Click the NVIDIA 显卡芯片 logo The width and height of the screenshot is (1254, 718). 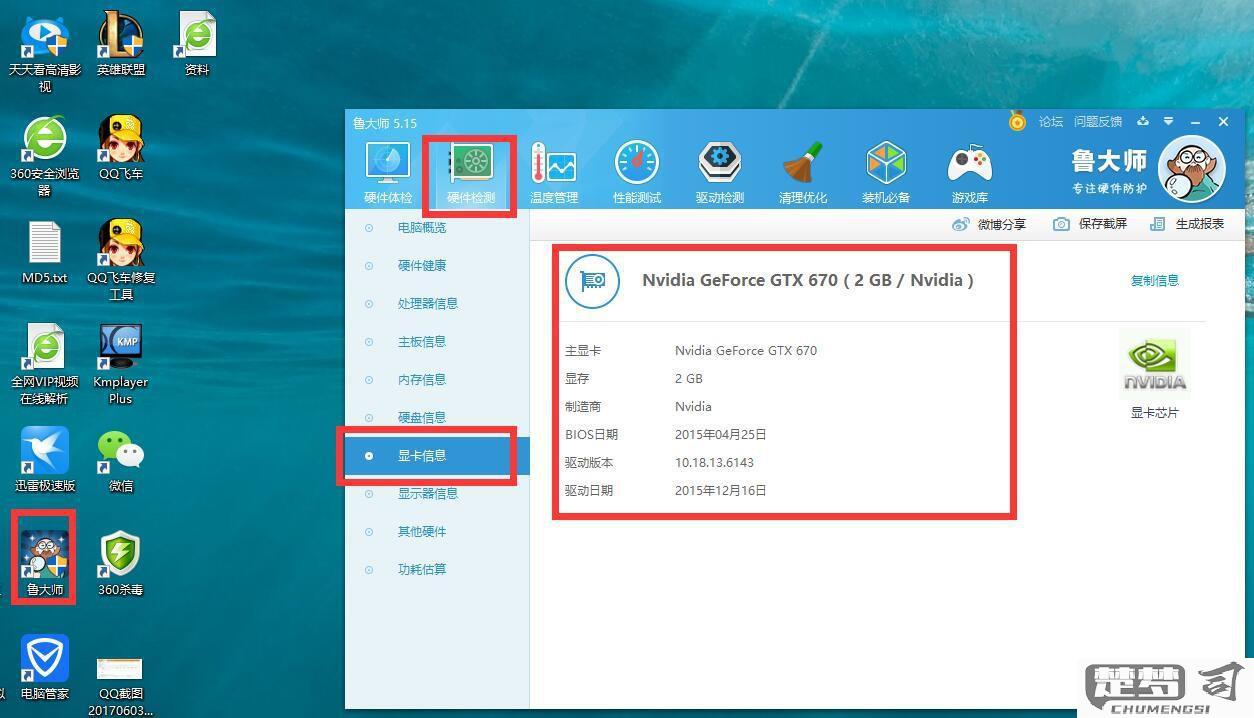1155,366
